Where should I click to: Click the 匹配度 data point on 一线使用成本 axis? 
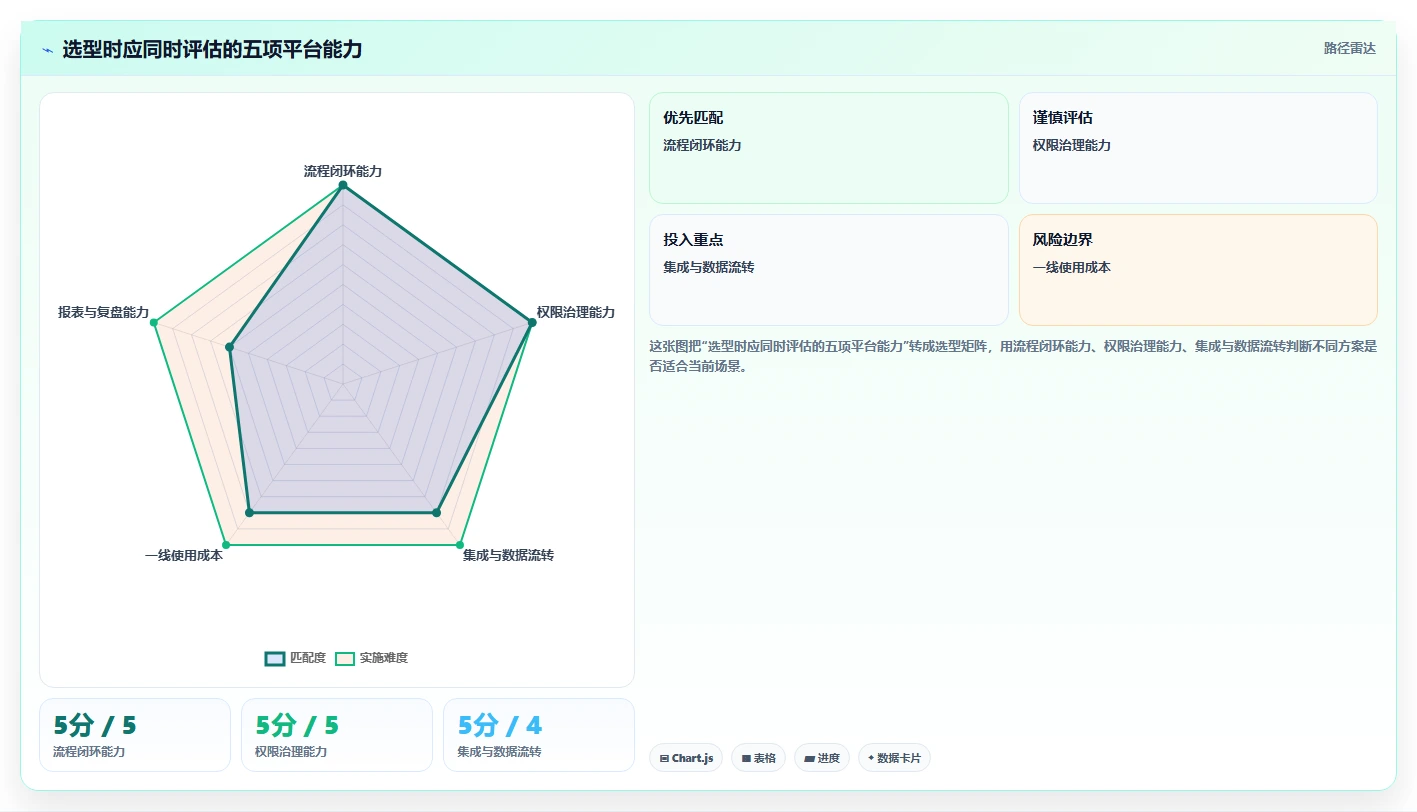pyautogui.click(x=249, y=513)
